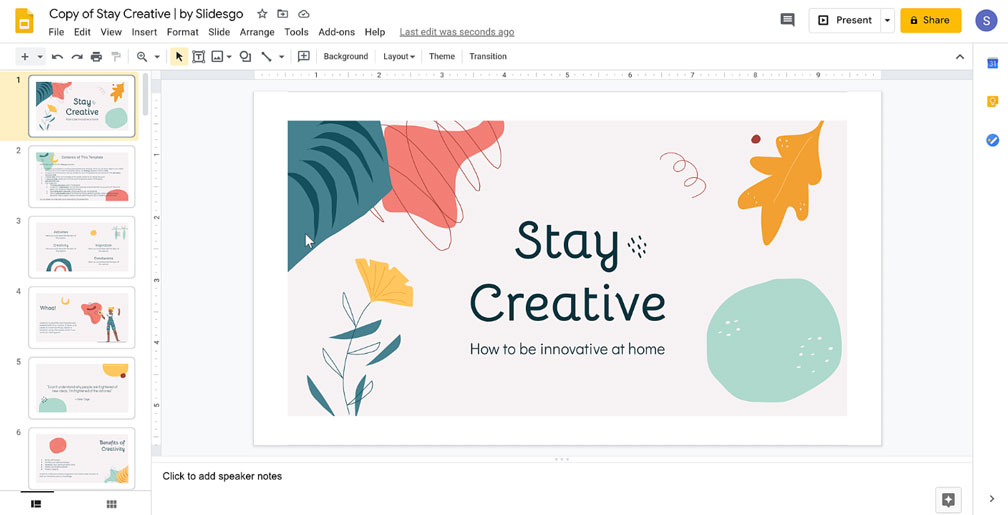
Task: Select the Text box tool
Action: tap(198, 57)
